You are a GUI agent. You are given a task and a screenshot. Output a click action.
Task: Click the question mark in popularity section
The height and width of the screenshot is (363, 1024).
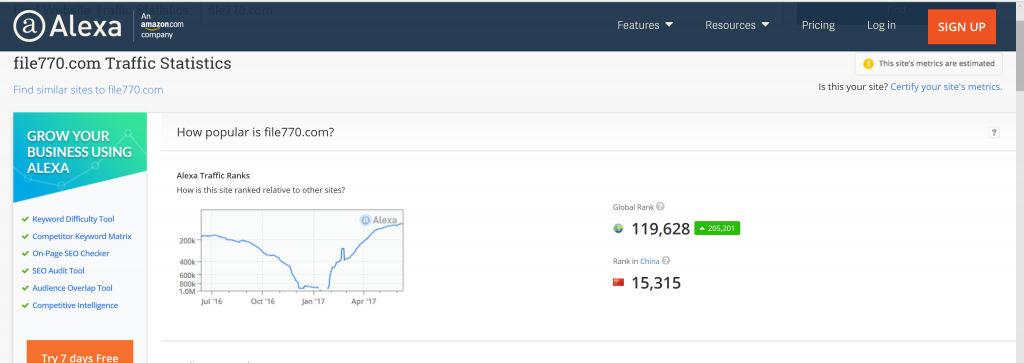point(994,133)
